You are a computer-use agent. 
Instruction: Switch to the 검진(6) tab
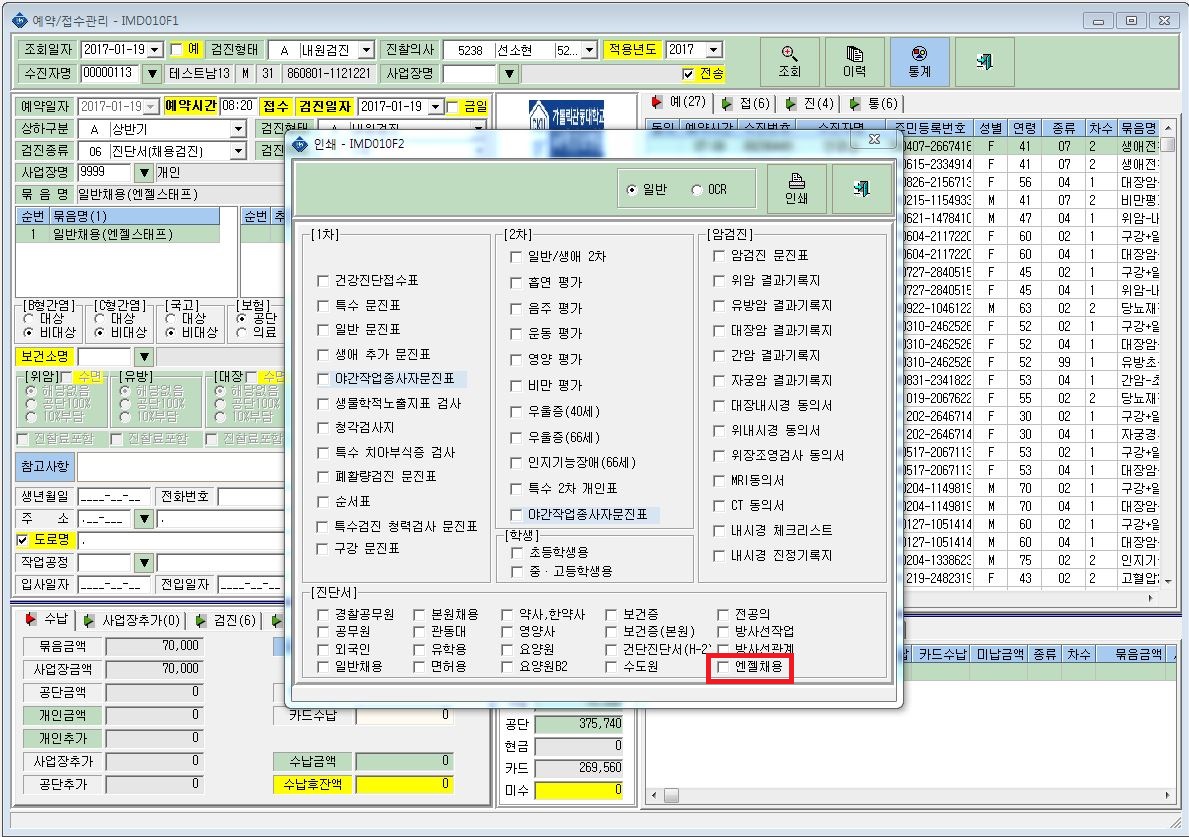[x=226, y=620]
